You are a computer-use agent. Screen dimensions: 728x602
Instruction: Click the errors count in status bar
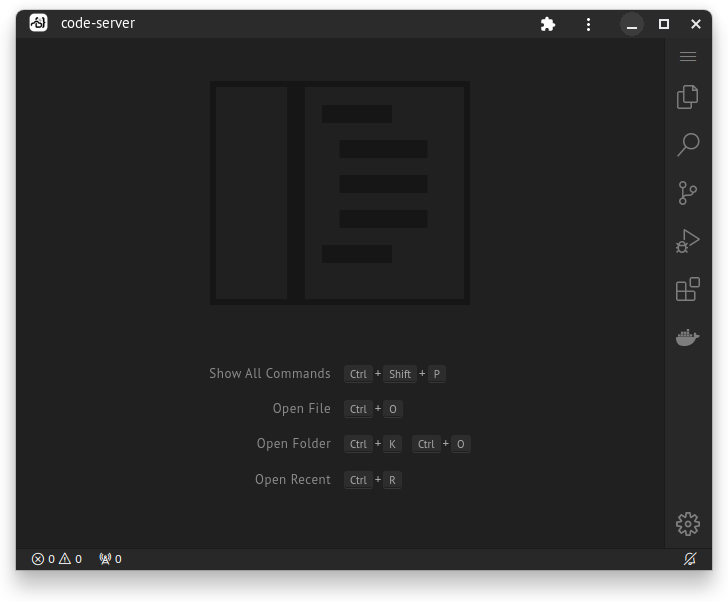pos(43,559)
